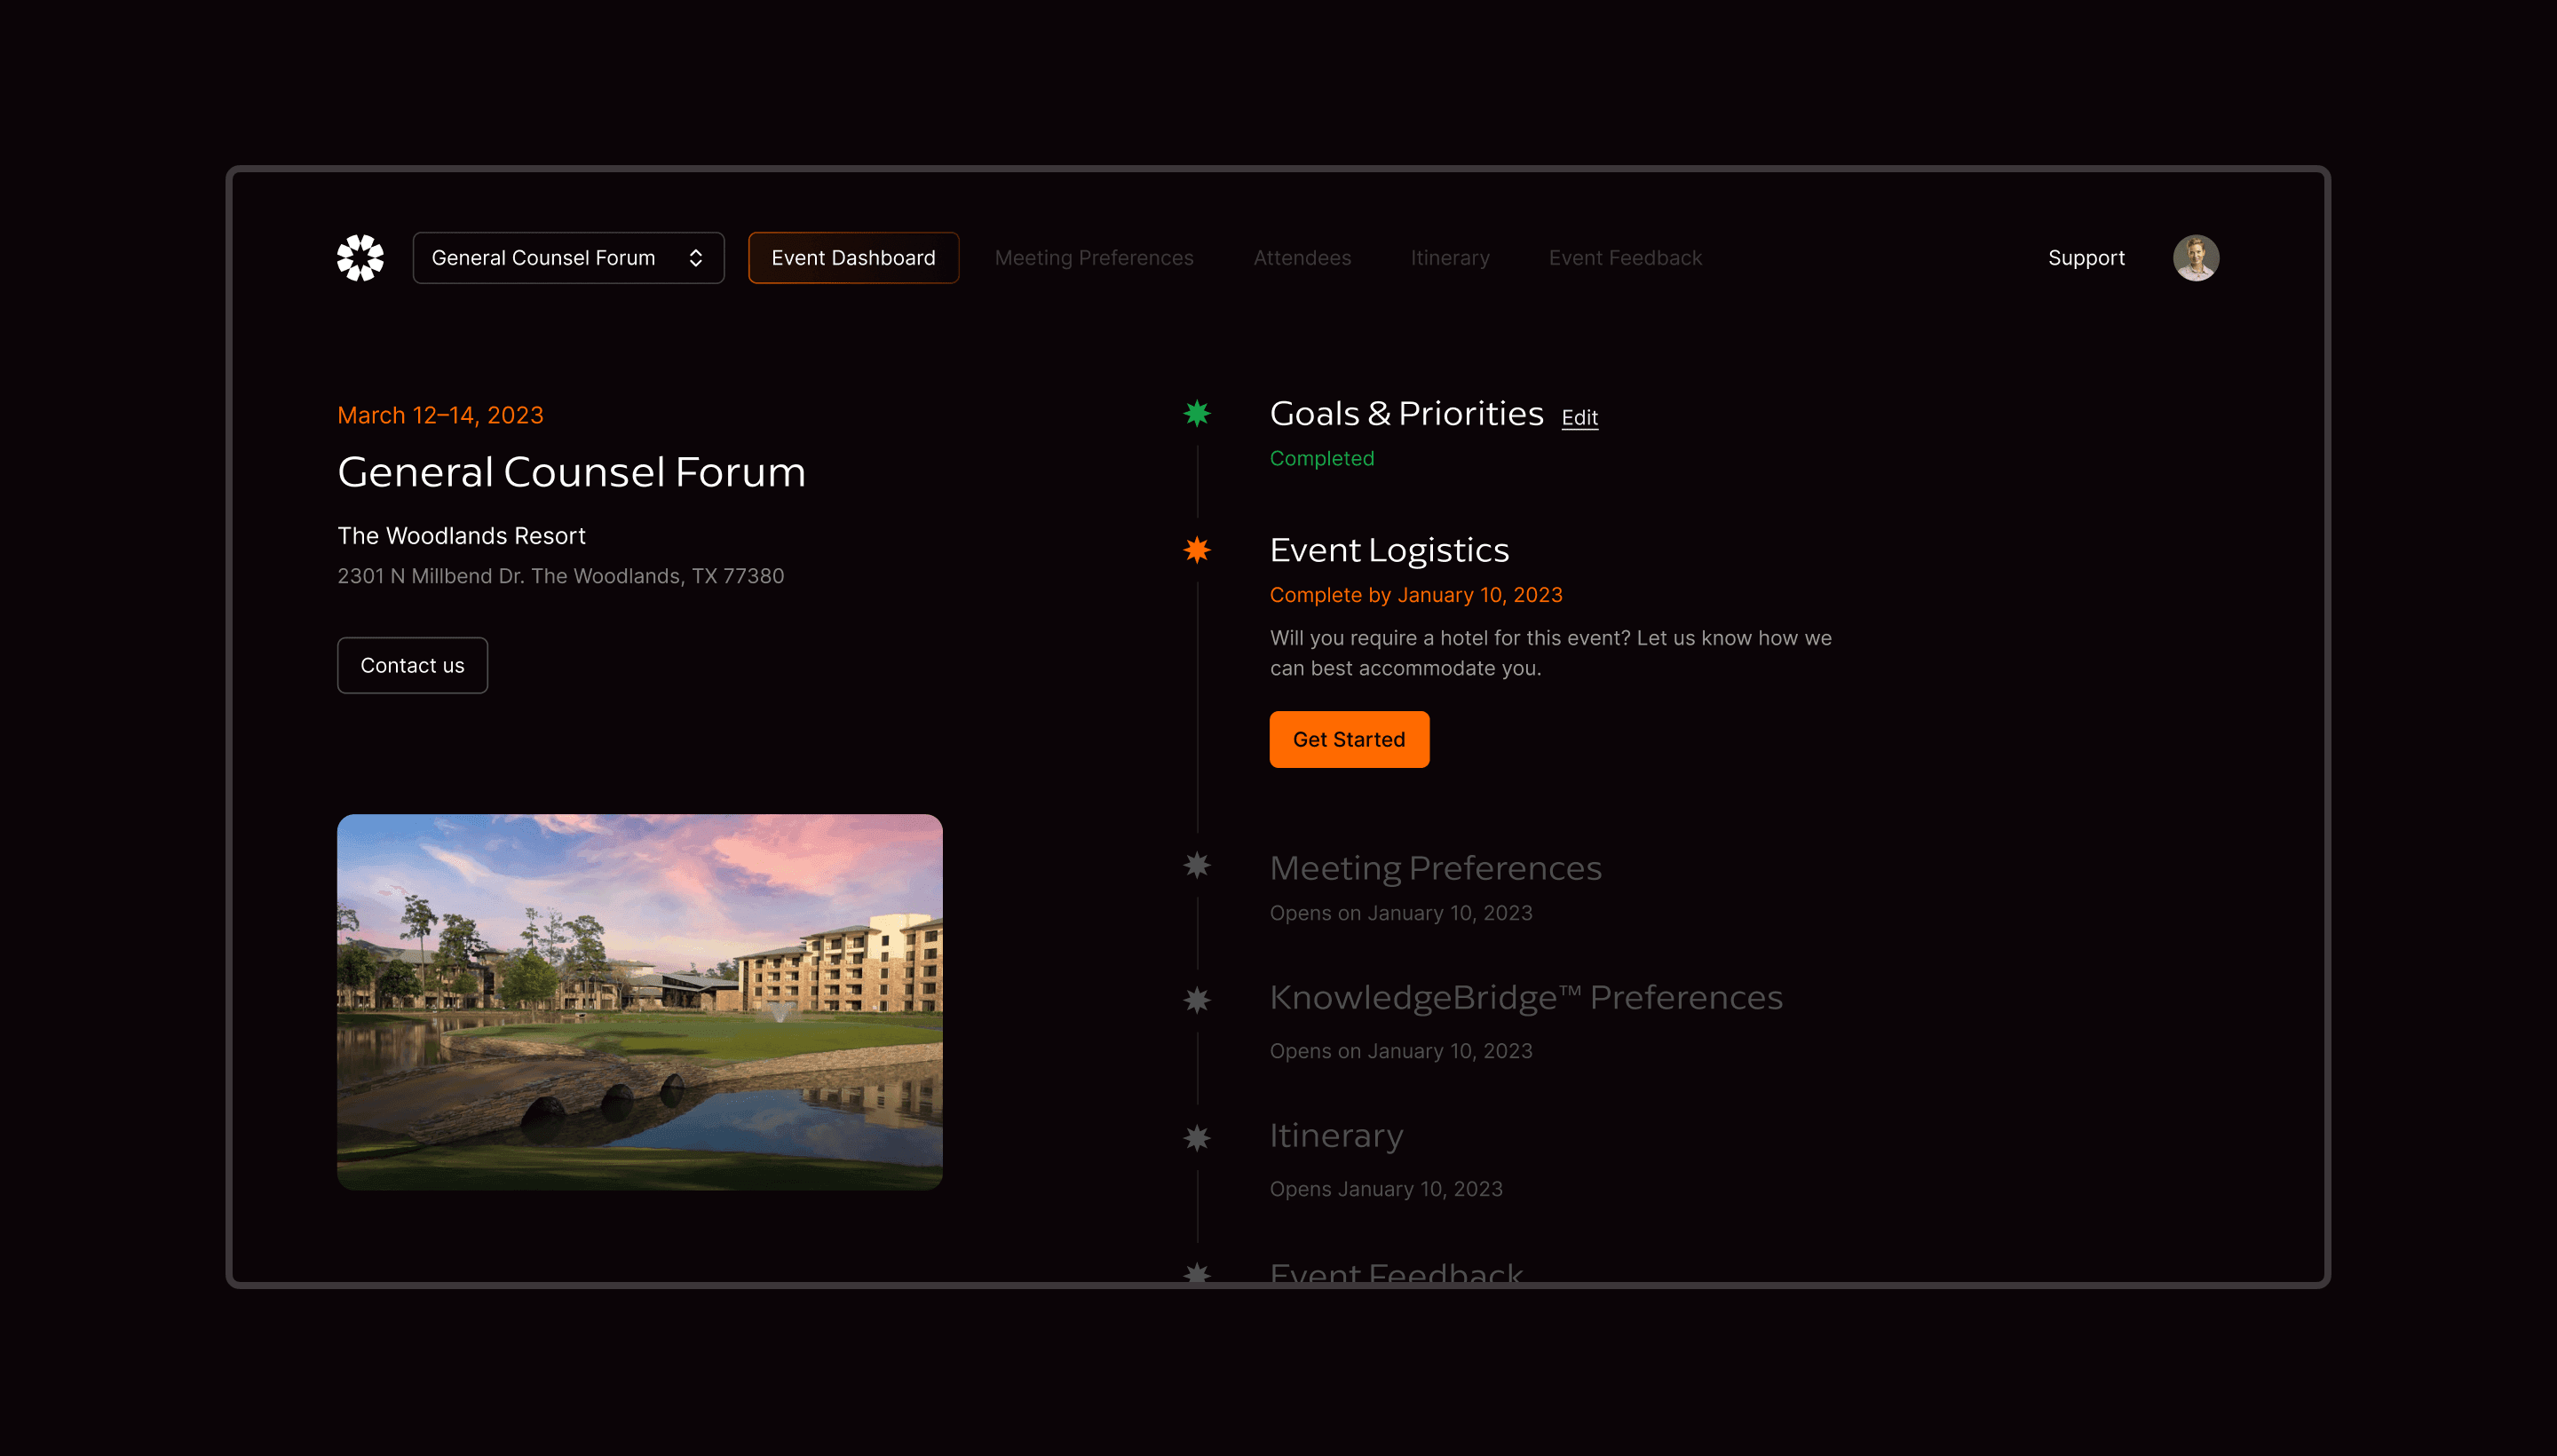
Task: Click the orange star beside Event Logistics
Action: (1197, 550)
